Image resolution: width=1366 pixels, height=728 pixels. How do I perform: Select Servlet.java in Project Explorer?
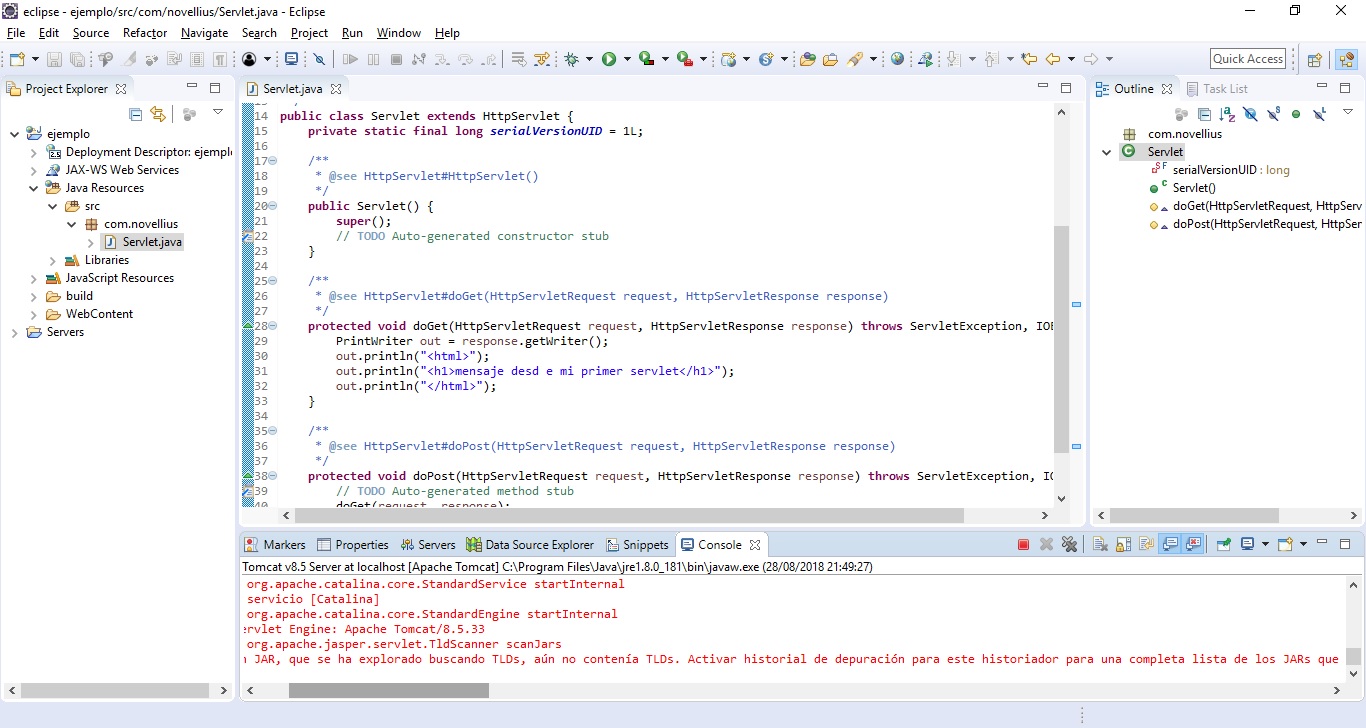coord(143,242)
